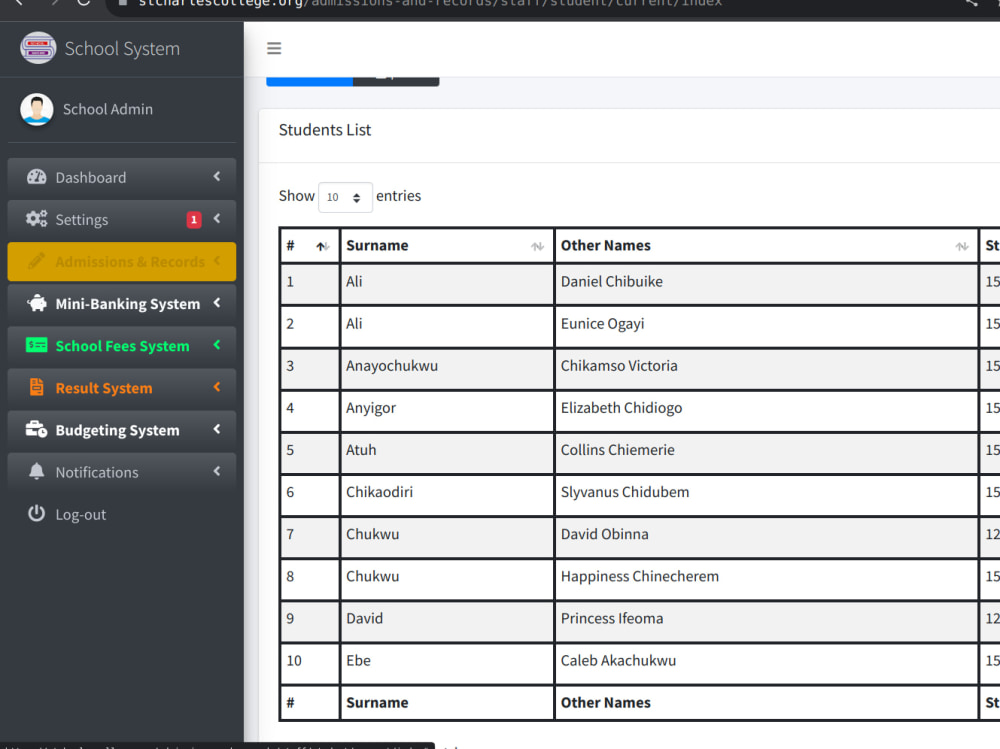The height and width of the screenshot is (749, 1000).
Task: Click the Notifications bell icon
Action: point(36,471)
